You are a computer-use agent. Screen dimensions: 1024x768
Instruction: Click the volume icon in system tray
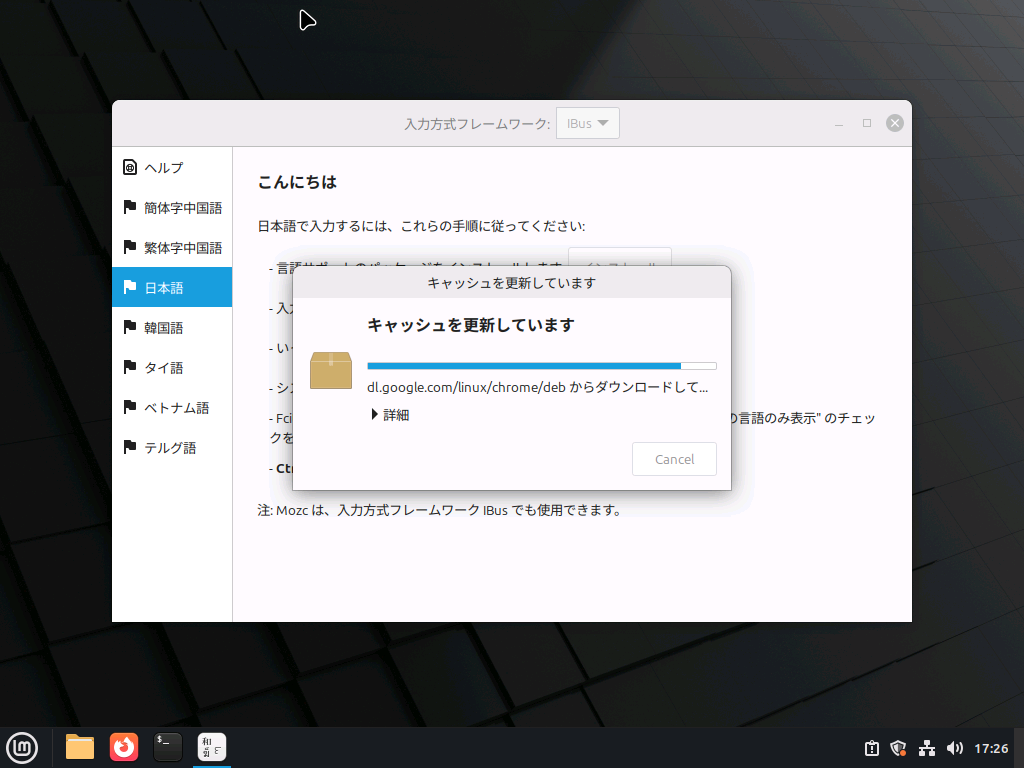(954, 747)
